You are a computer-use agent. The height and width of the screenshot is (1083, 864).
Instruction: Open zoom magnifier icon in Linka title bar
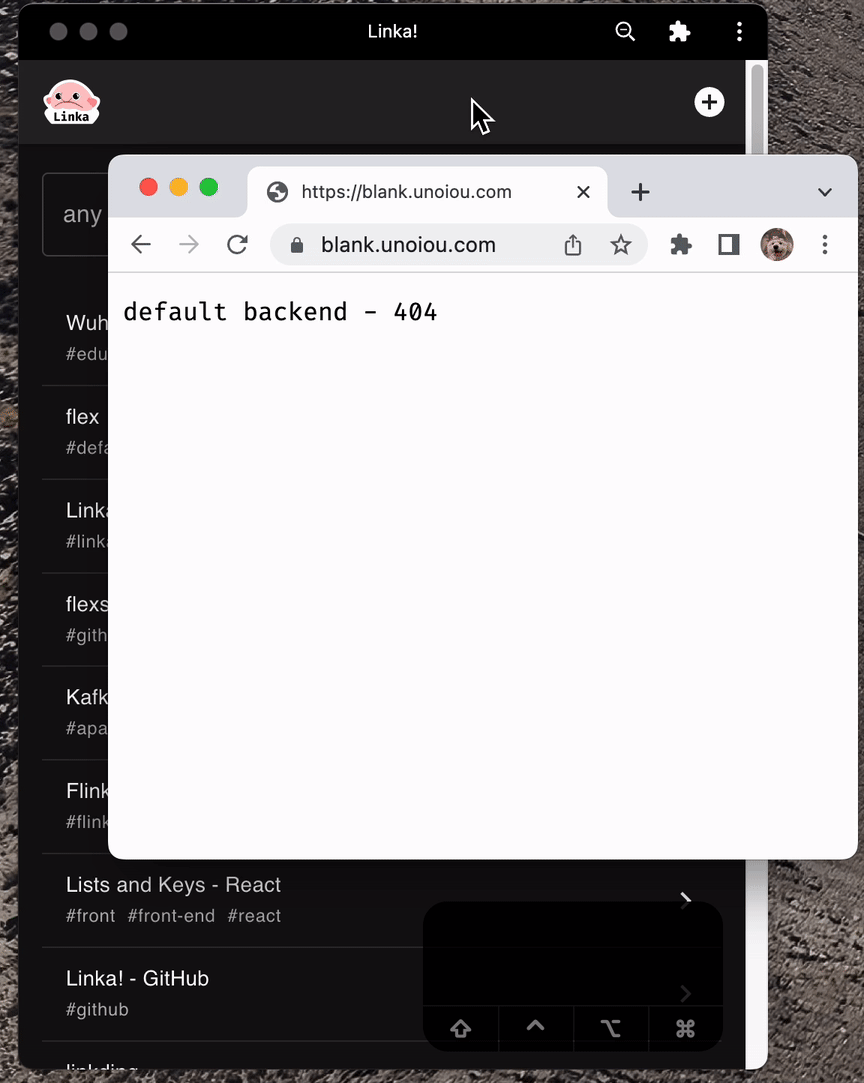(x=624, y=31)
